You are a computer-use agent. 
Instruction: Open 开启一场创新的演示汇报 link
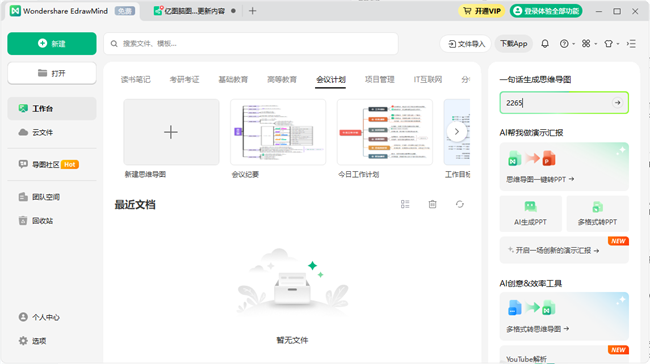tap(564, 250)
